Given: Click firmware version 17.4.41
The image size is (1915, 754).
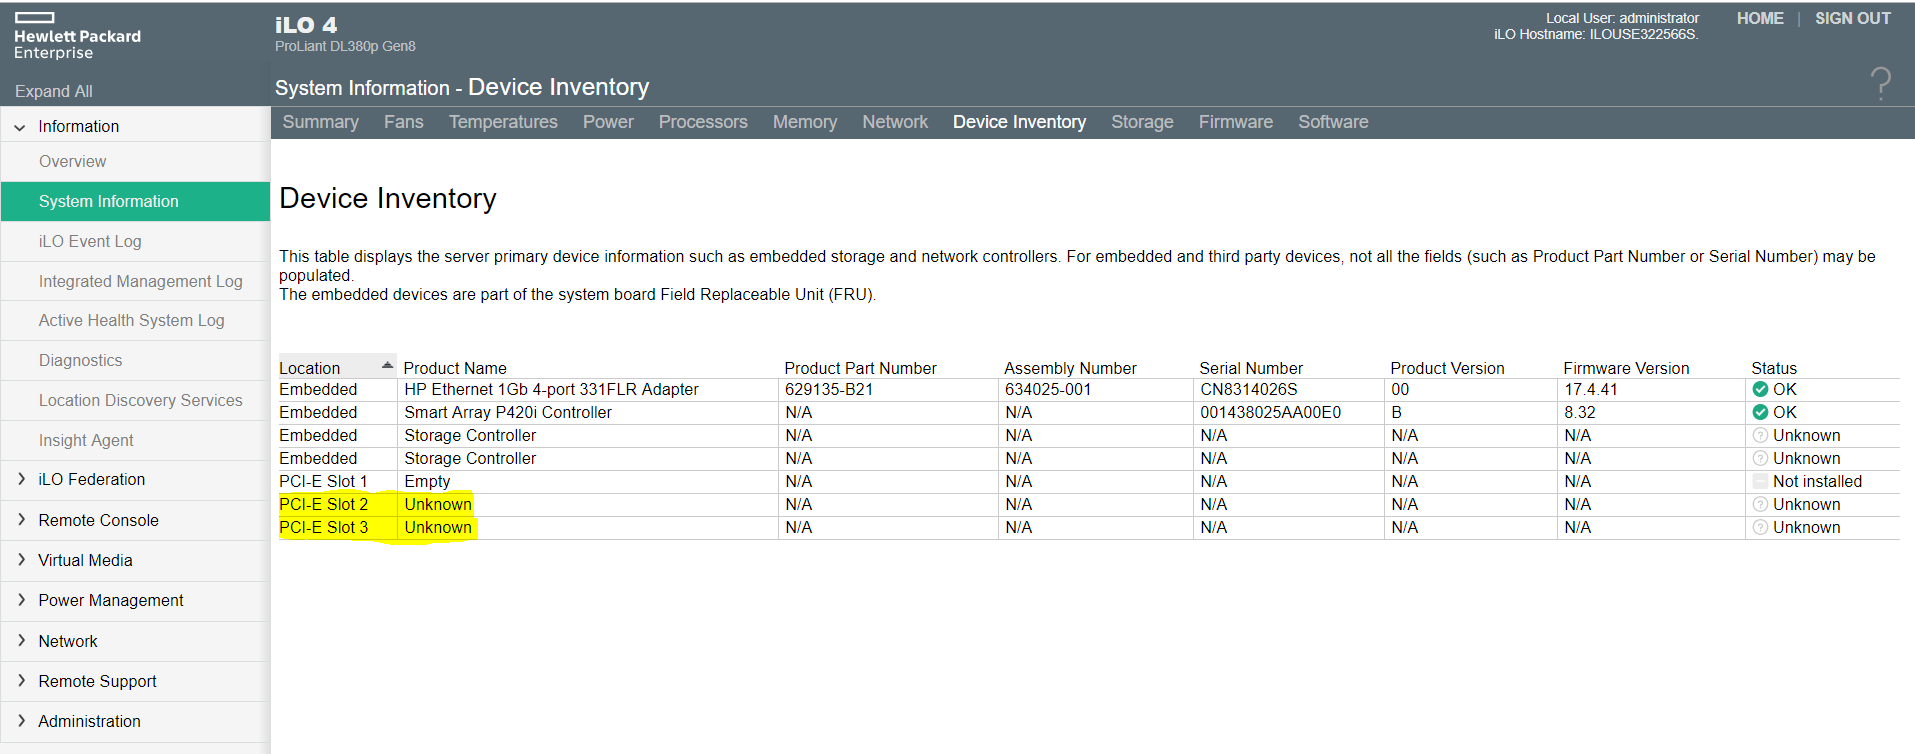Looking at the screenshot, I should pos(1591,389).
